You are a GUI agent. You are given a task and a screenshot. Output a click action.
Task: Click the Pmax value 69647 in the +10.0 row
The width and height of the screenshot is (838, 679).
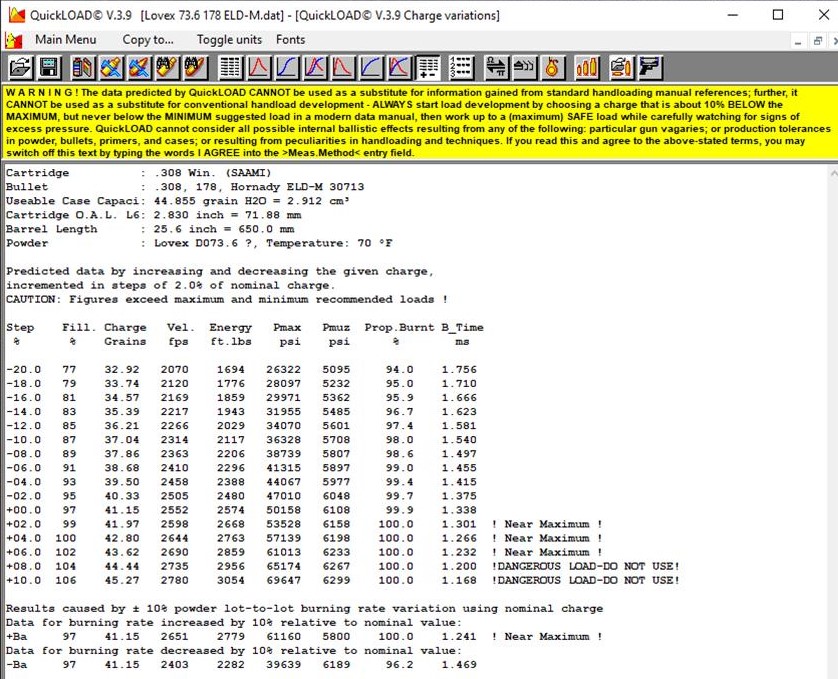click(x=284, y=580)
